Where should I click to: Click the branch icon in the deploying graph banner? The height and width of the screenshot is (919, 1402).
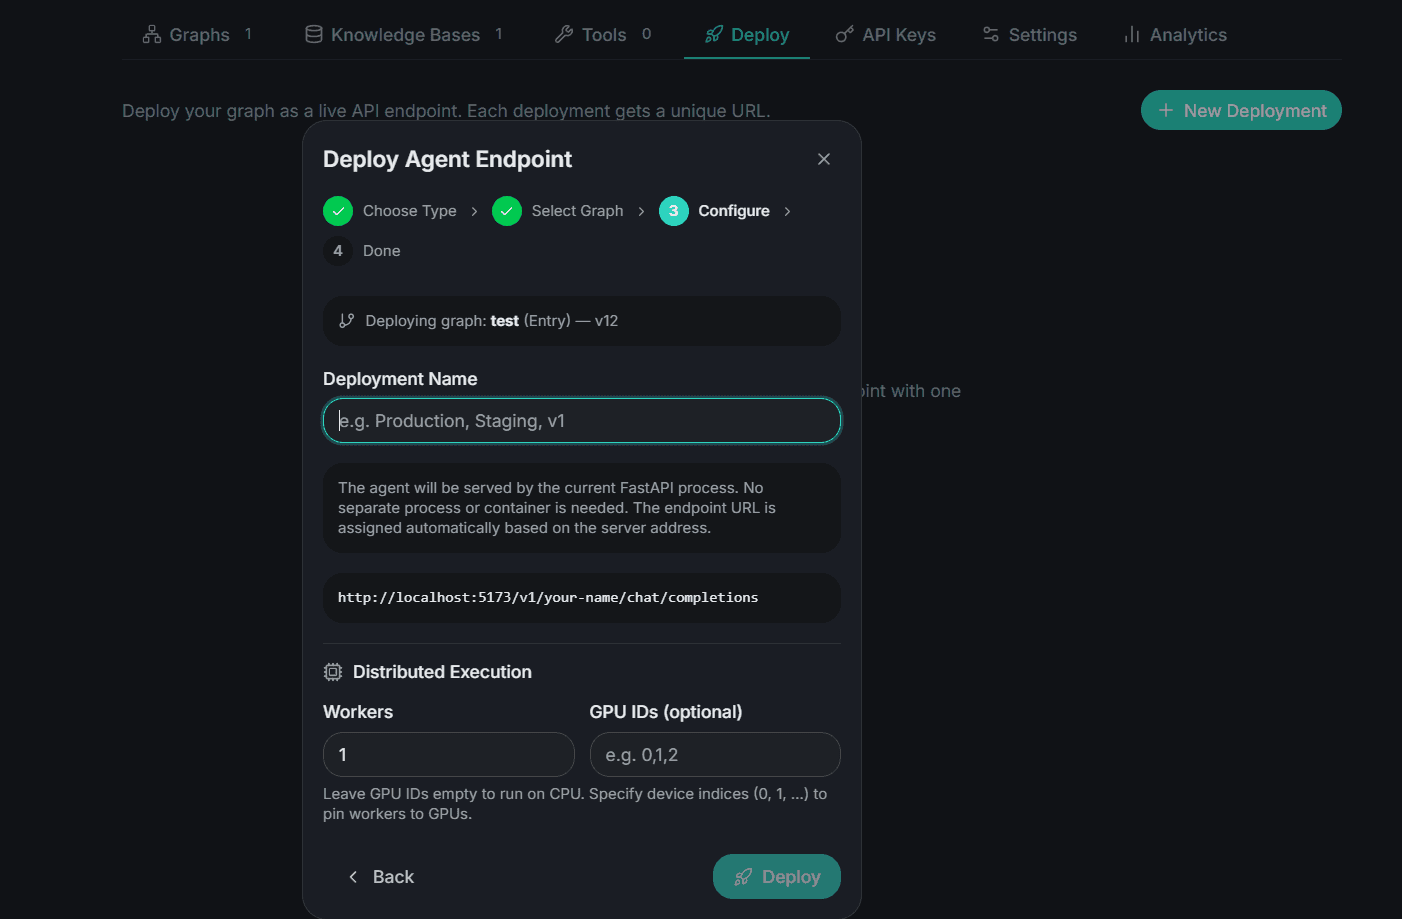click(347, 320)
